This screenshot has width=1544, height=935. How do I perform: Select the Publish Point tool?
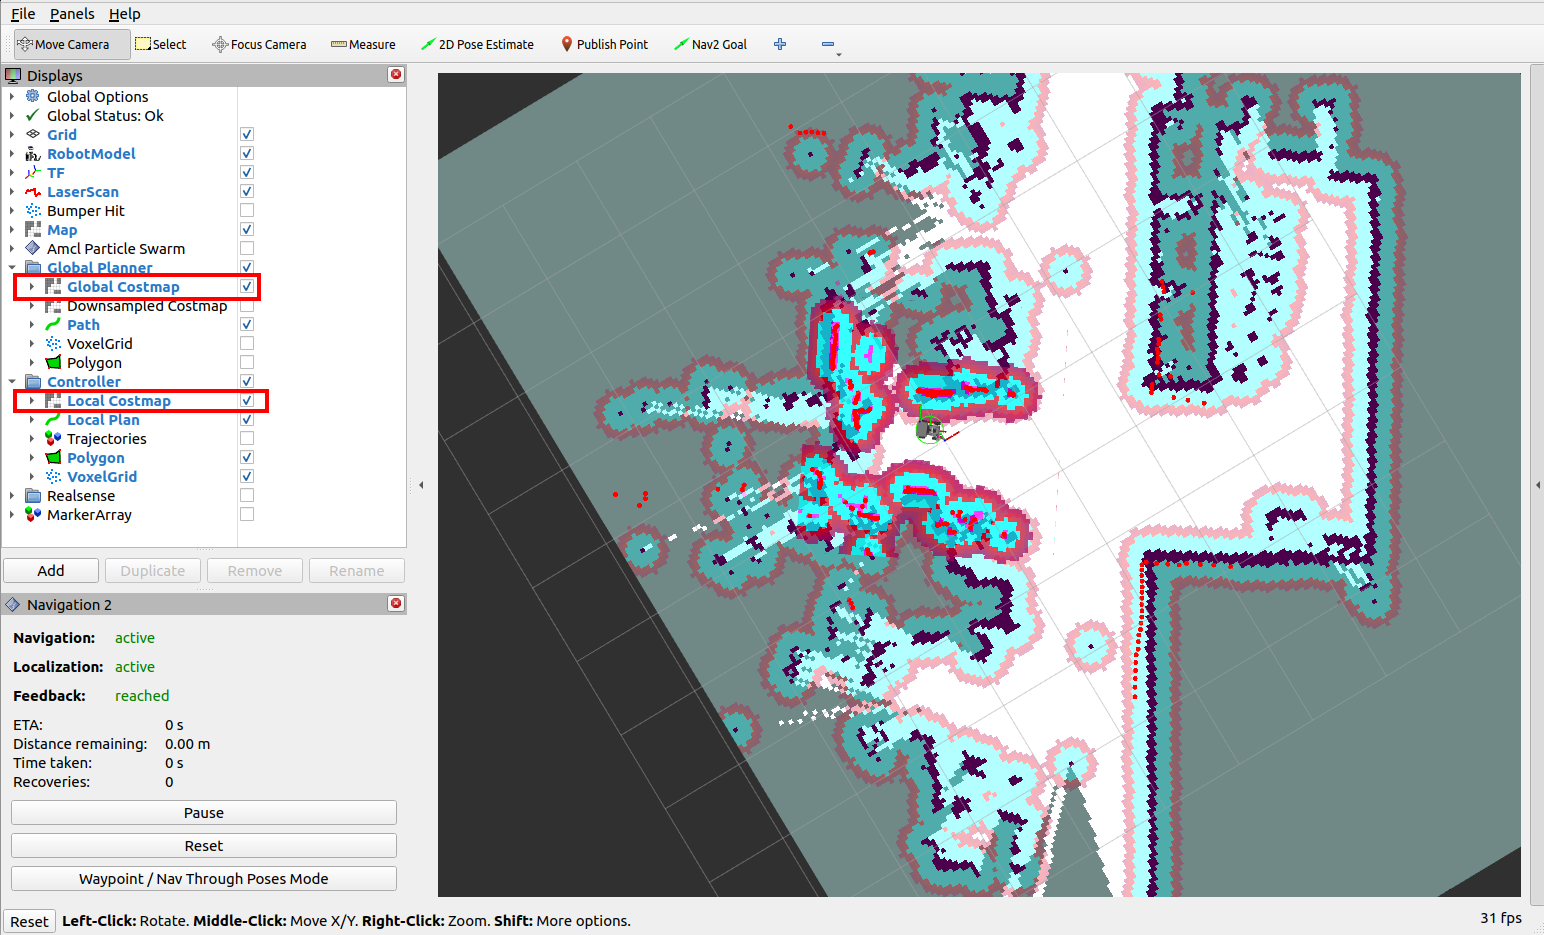(x=605, y=44)
